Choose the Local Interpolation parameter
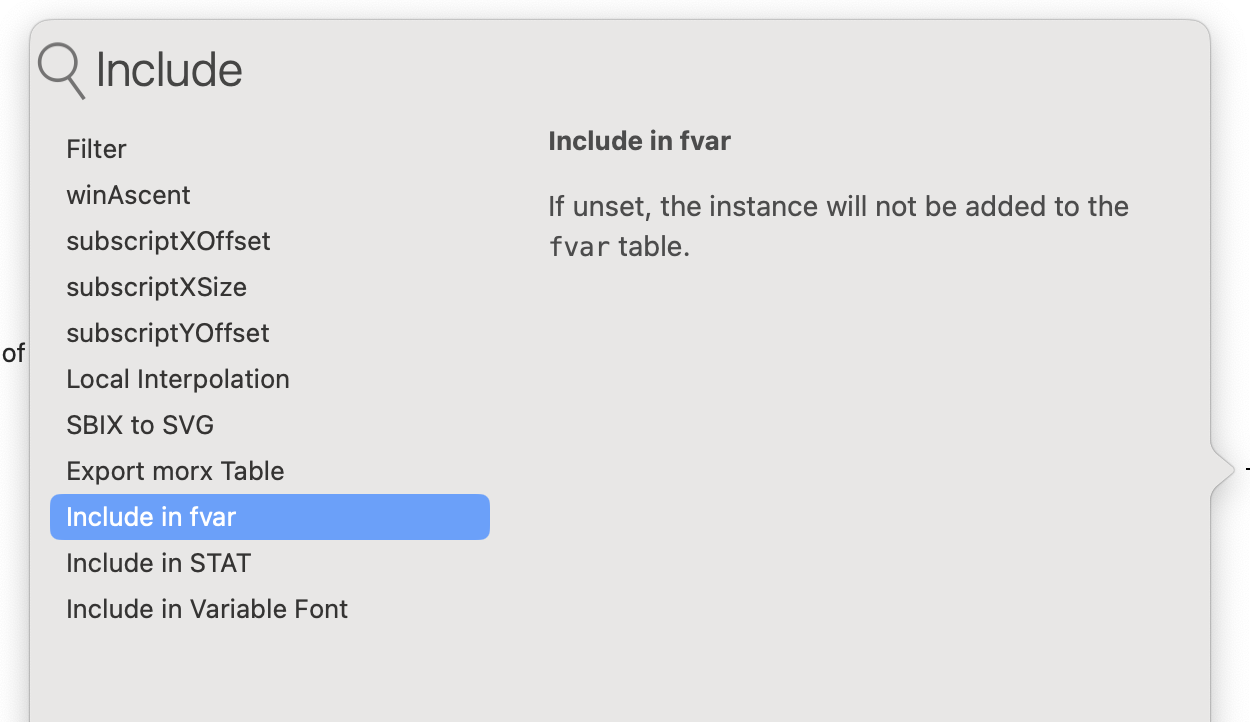1250x722 pixels. [x=178, y=379]
